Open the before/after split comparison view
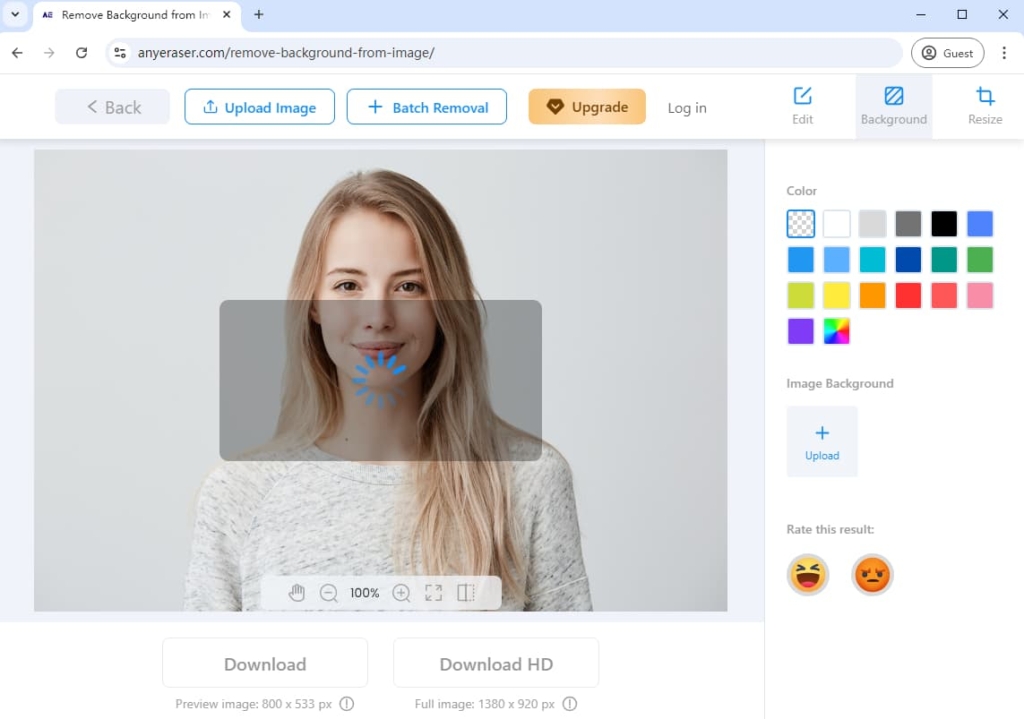The height and width of the screenshot is (719, 1024). point(466,592)
